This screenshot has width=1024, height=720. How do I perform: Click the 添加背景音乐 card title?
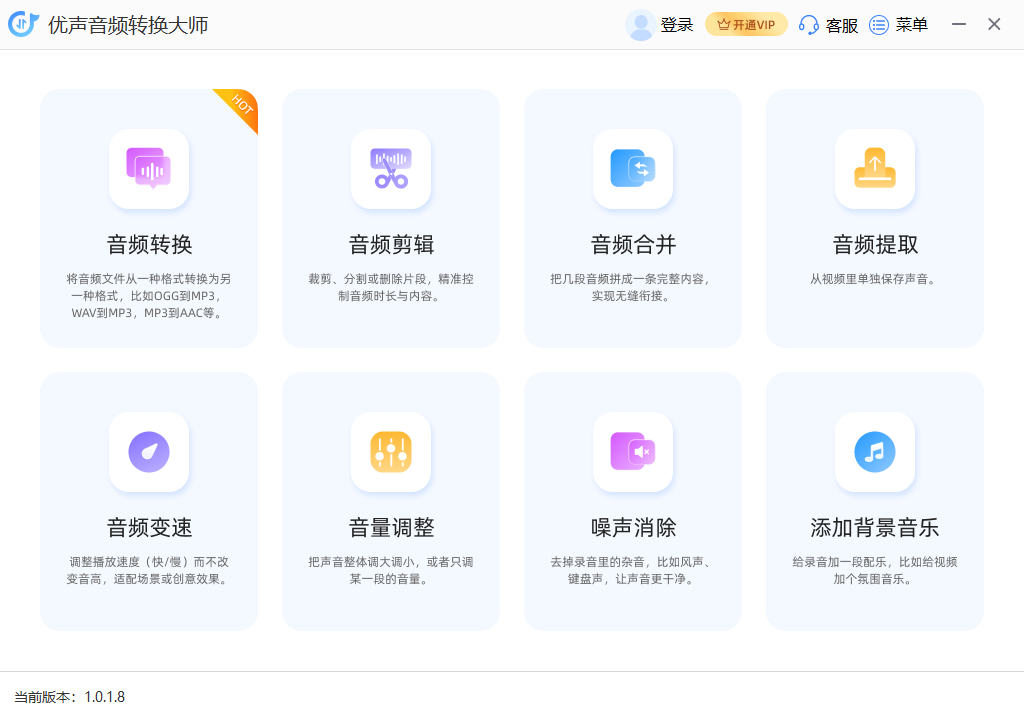click(x=875, y=528)
